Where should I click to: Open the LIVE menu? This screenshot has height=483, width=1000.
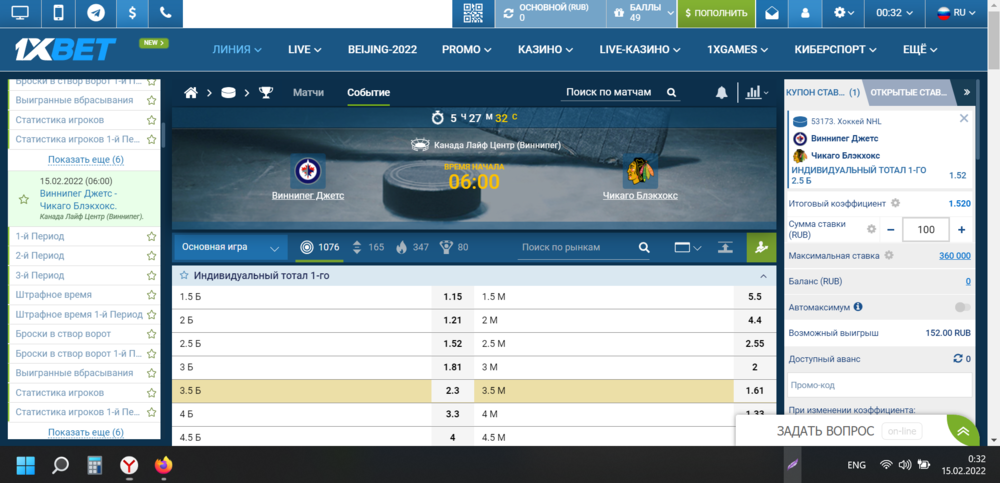304,49
